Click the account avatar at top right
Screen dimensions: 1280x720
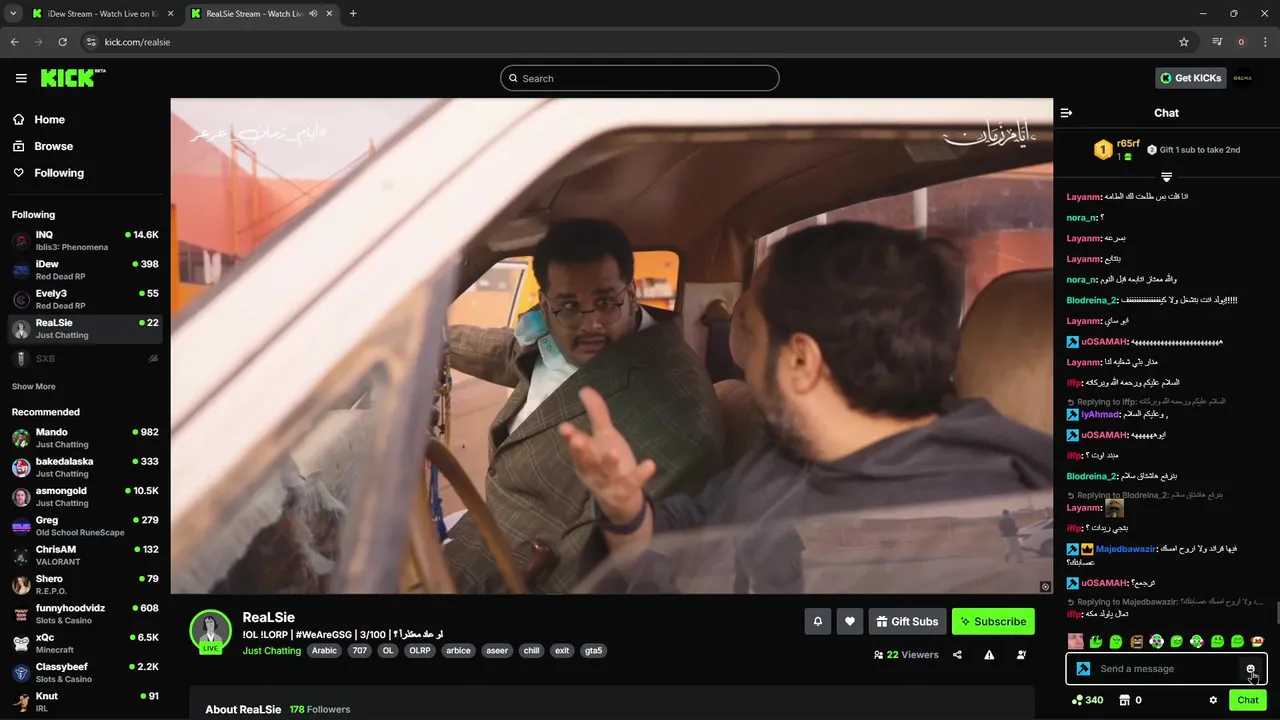tap(1242, 78)
